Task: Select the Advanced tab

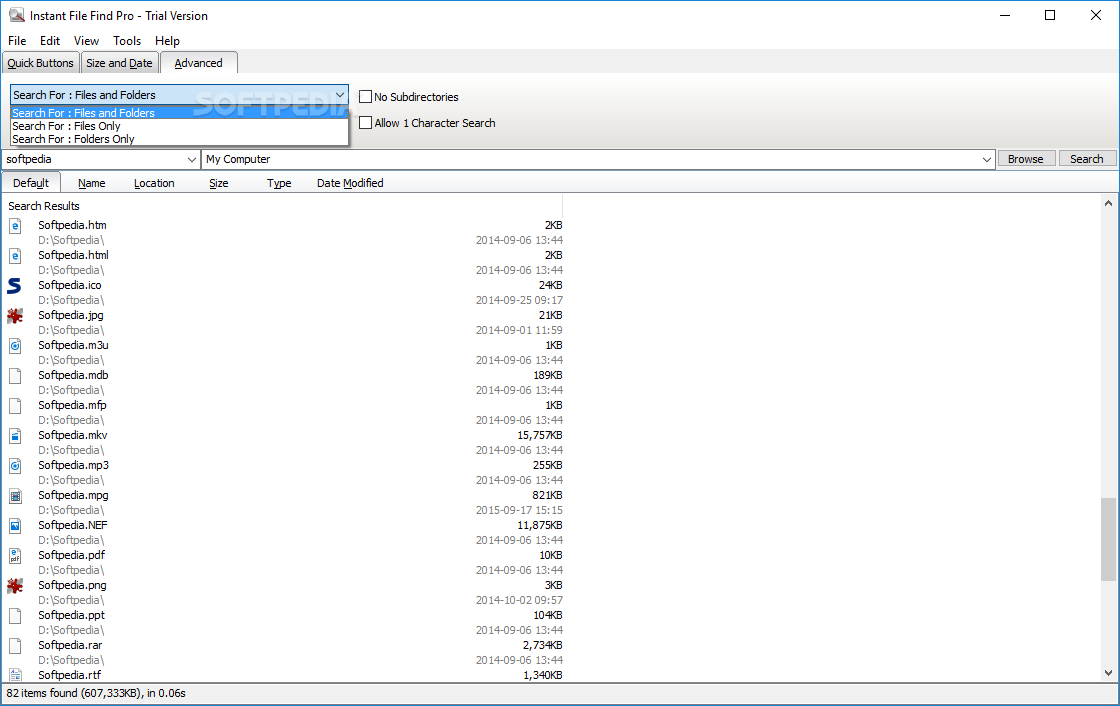Action: tap(199, 63)
